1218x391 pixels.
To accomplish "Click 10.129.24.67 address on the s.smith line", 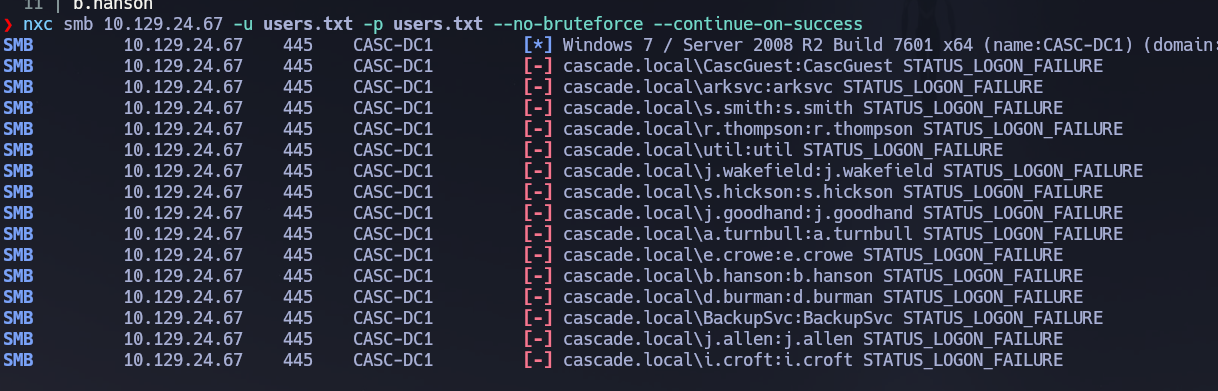I will pyautogui.click(x=183, y=108).
